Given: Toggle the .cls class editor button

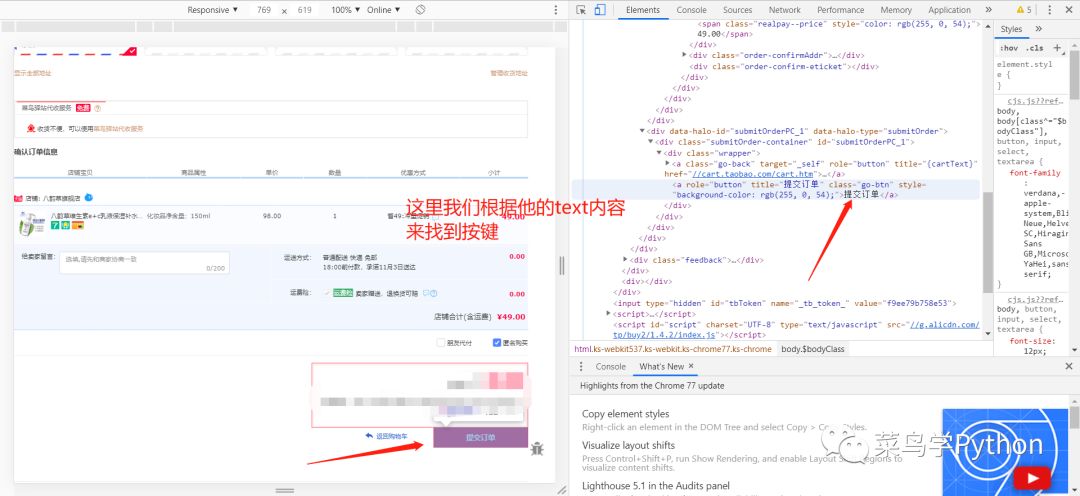Looking at the screenshot, I should pos(1035,48).
